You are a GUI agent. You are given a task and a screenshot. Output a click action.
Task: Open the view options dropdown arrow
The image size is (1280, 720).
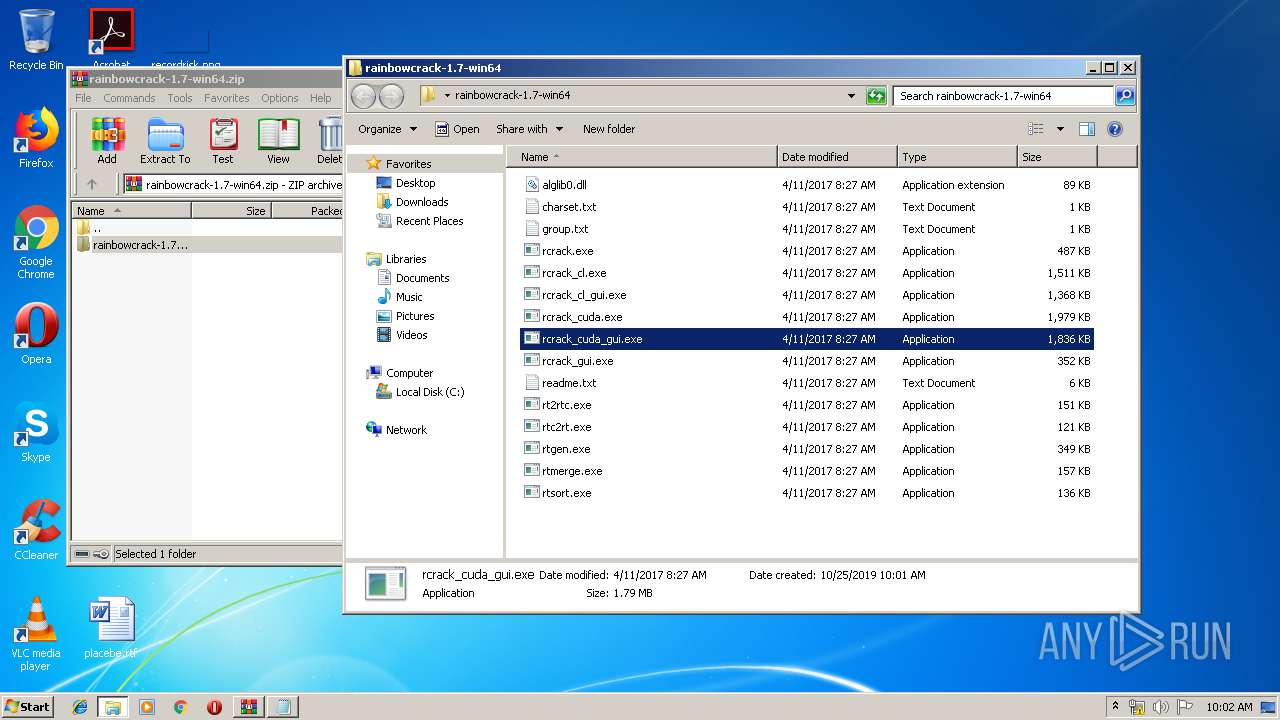1060,129
